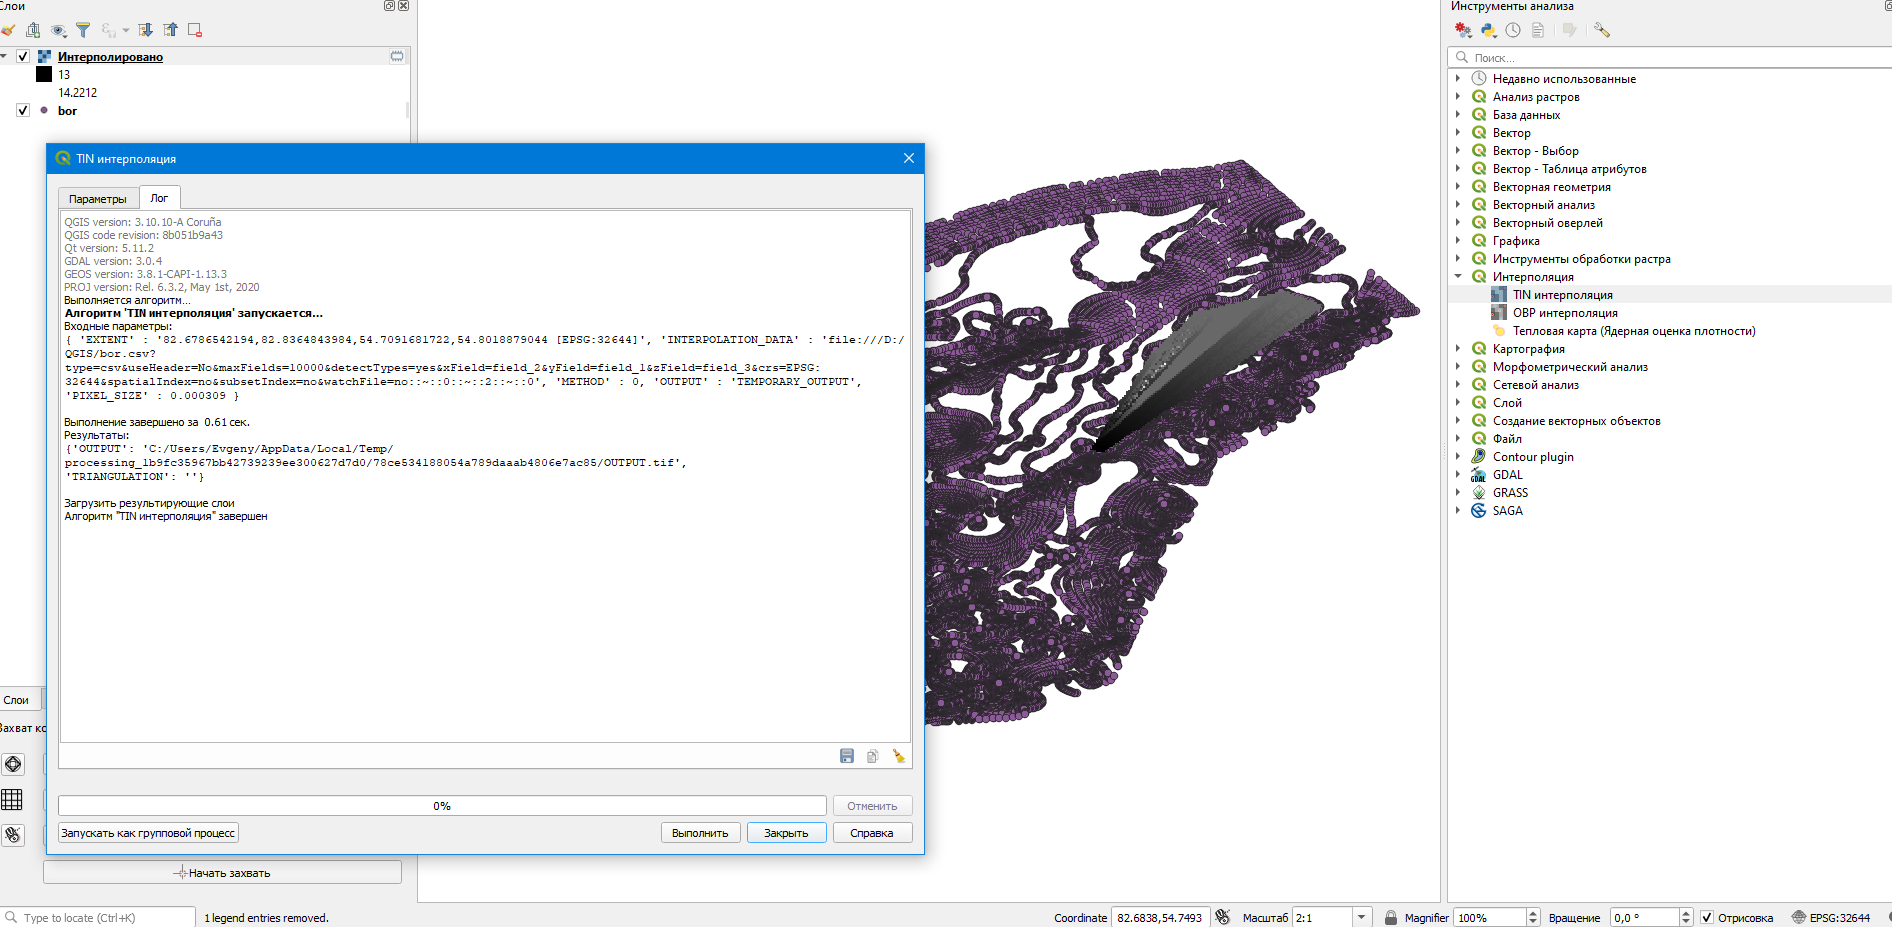Image resolution: width=1892 pixels, height=927 pixels.
Task: Select the Векторный оверлей group
Action: coord(1547,223)
